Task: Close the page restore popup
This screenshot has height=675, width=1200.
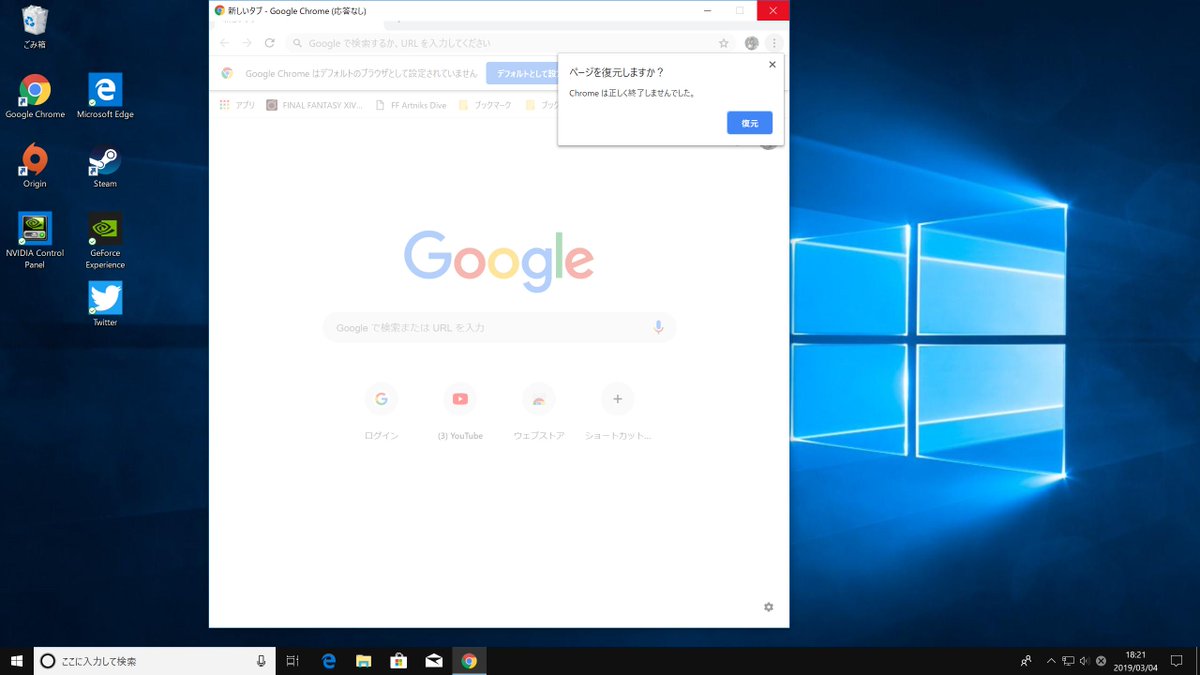Action: coord(771,65)
